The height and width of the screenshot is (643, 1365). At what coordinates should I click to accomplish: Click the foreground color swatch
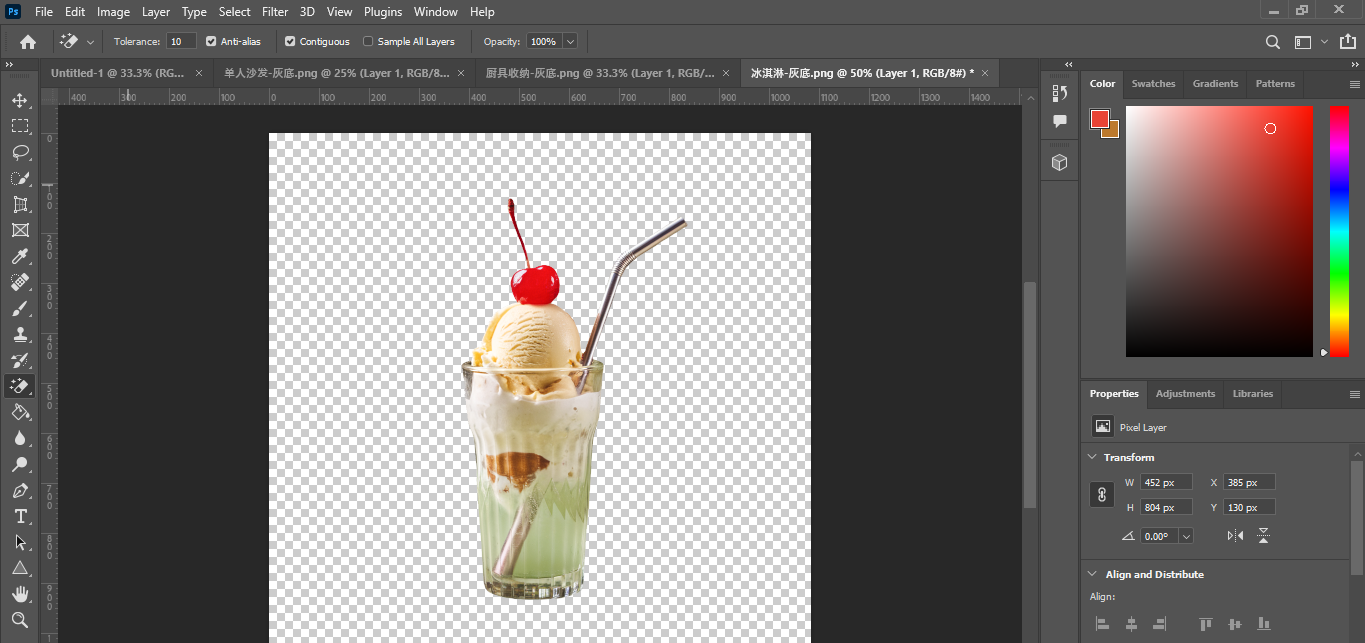pos(1099,119)
